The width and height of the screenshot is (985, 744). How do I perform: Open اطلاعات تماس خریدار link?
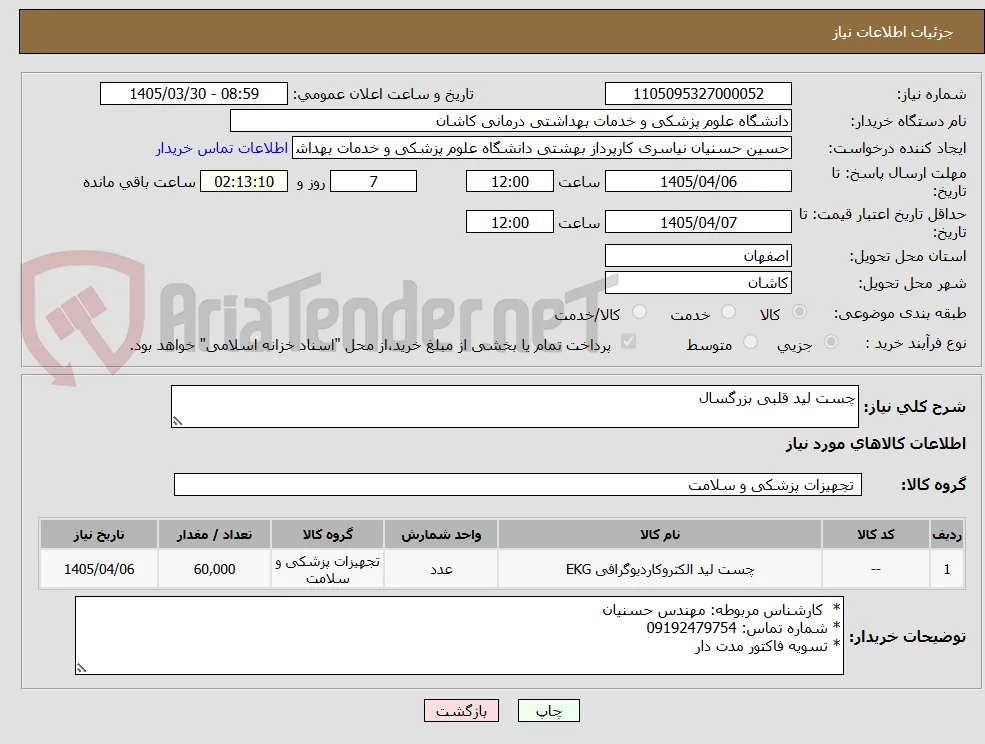[x=222, y=148]
